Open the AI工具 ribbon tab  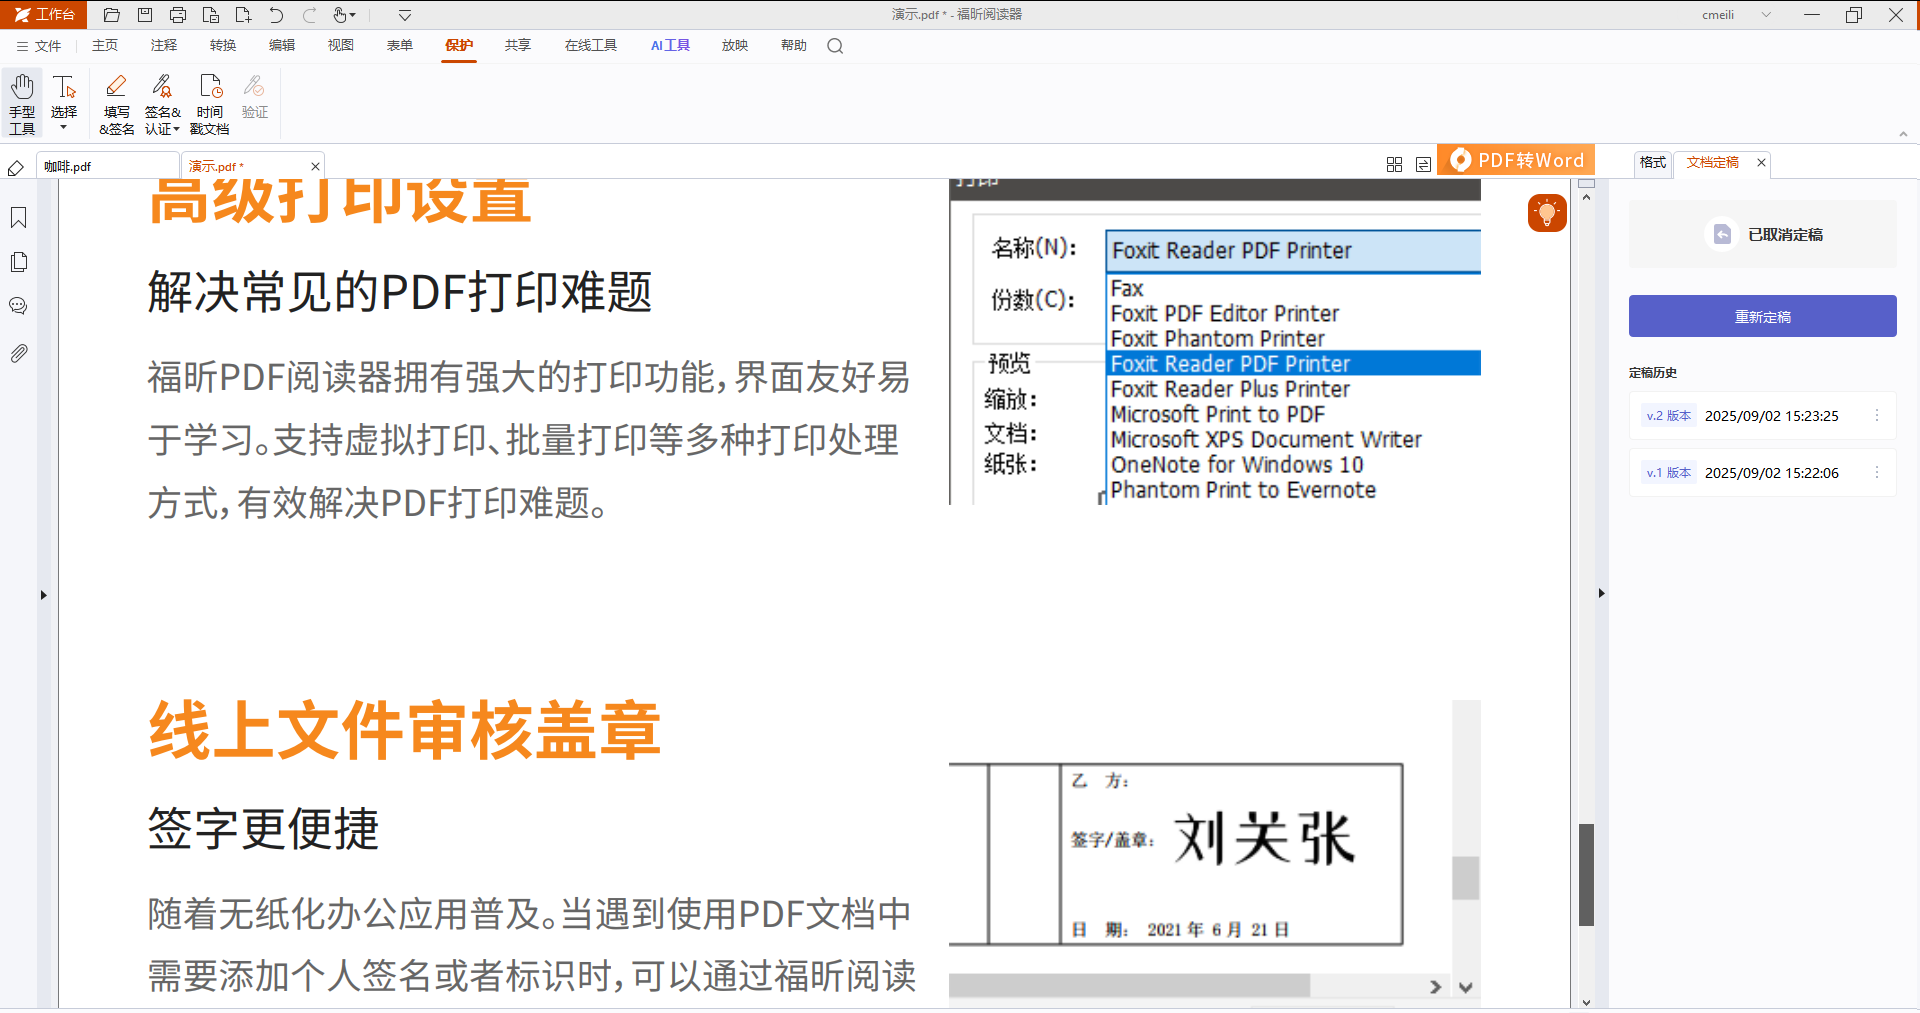coord(670,46)
